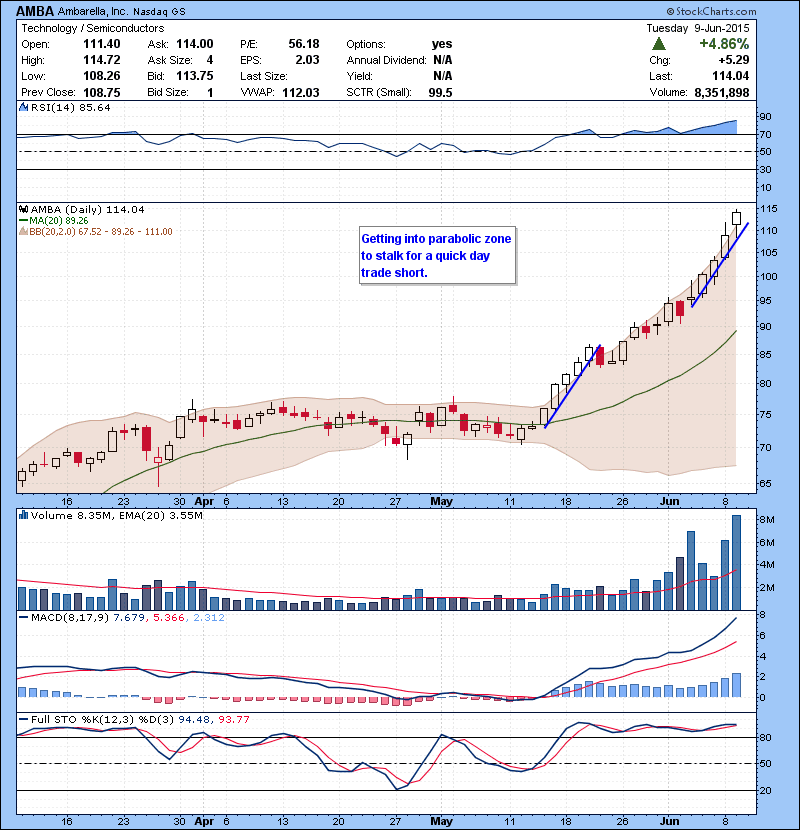This screenshot has height=830, width=800.
Task: Click the Options value yes
Action: (442, 44)
